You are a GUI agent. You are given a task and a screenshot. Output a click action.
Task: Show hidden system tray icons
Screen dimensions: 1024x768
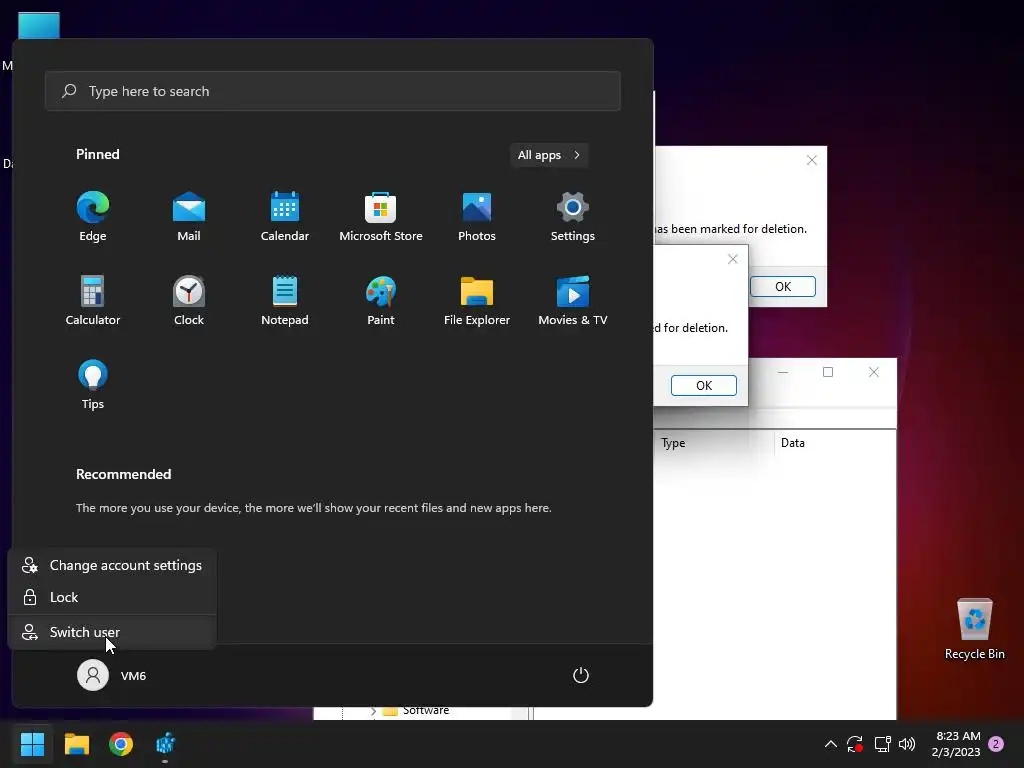pos(831,744)
